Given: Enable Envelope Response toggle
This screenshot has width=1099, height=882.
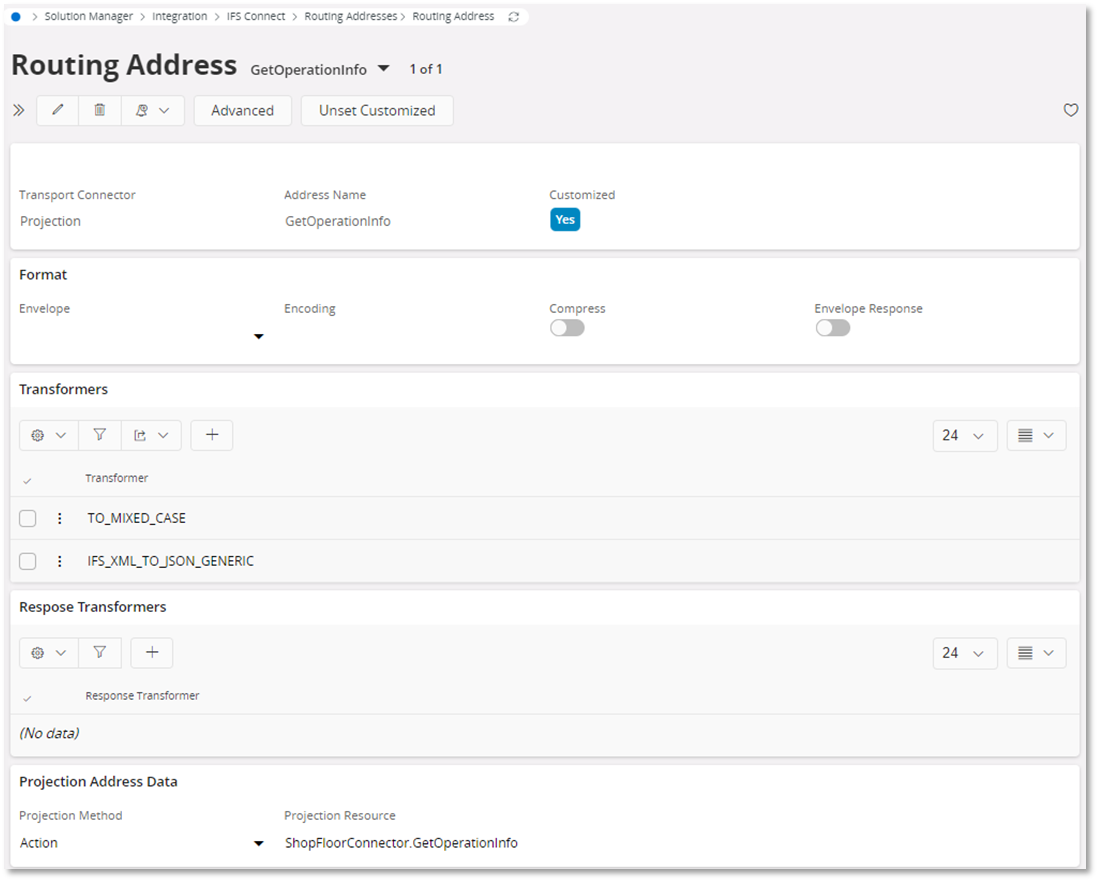Looking at the screenshot, I should (832, 327).
